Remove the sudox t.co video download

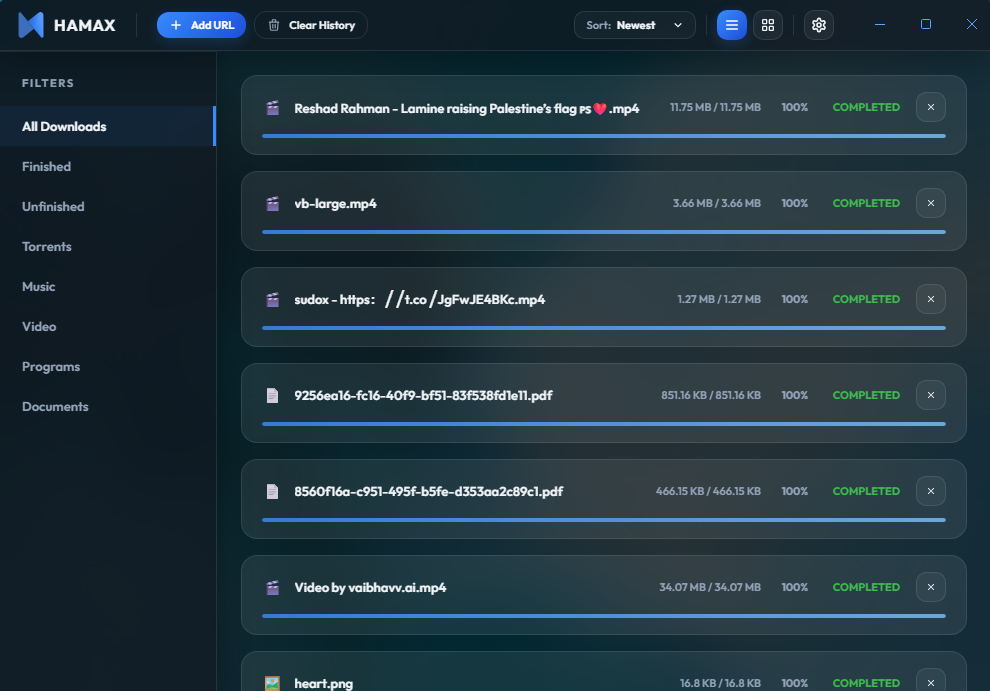931,299
